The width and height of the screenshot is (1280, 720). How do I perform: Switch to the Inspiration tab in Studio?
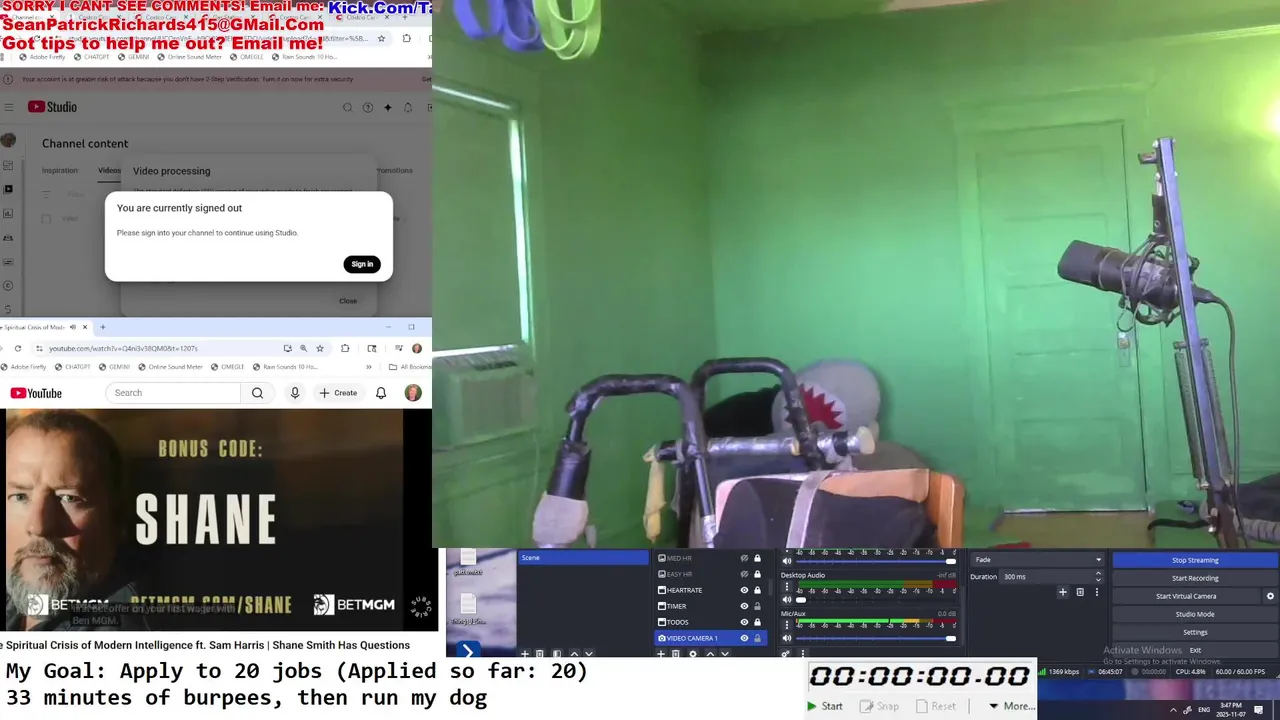click(60, 170)
